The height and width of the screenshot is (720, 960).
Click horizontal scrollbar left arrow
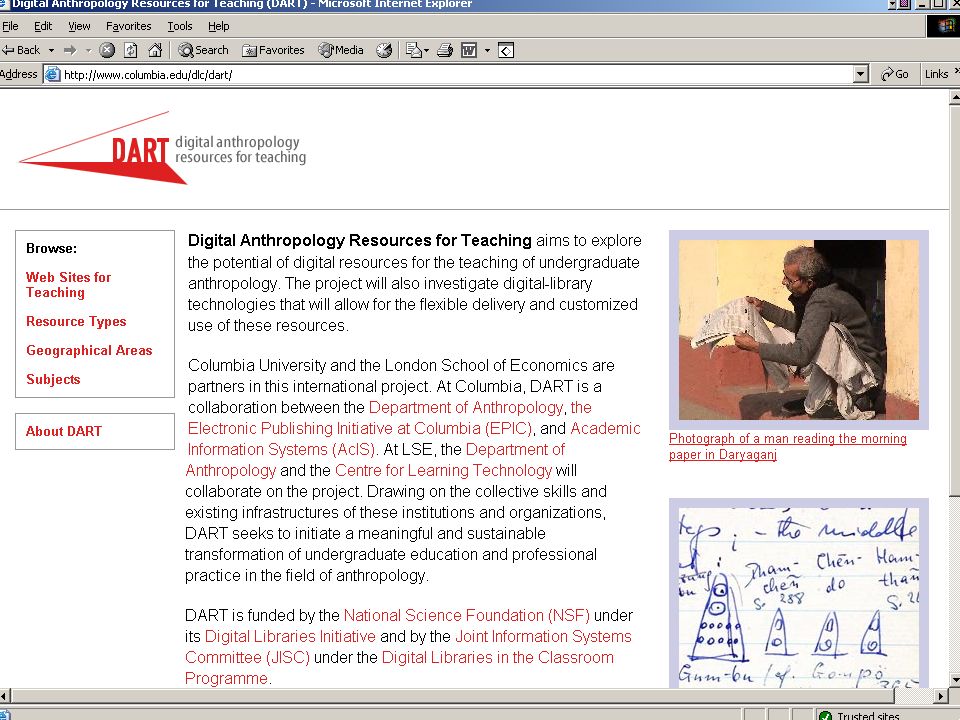click(5, 696)
